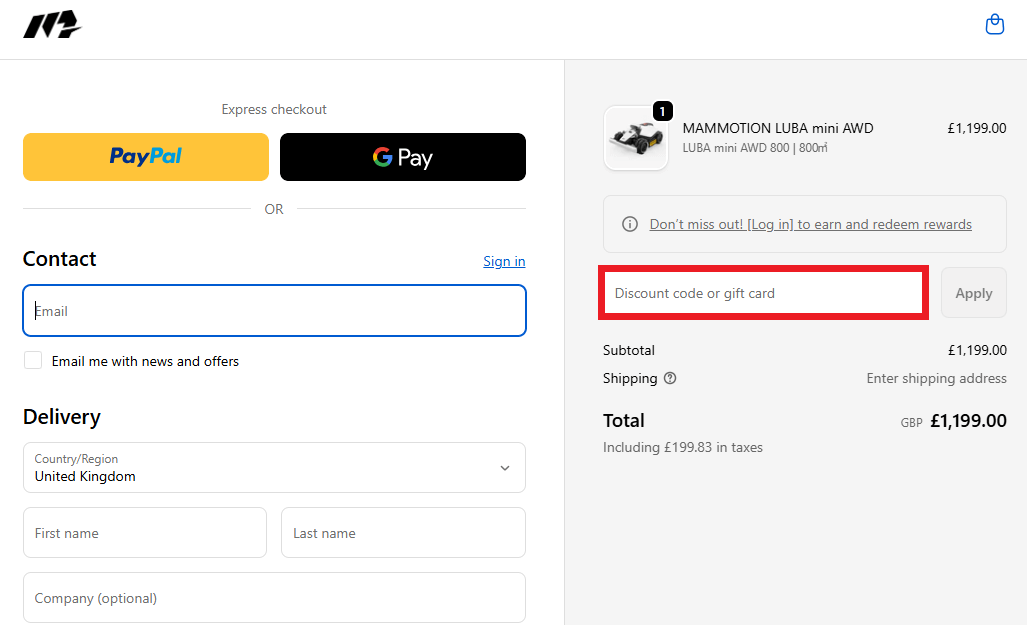
Task: Pay with the PayPal express checkout button
Action: [146, 157]
